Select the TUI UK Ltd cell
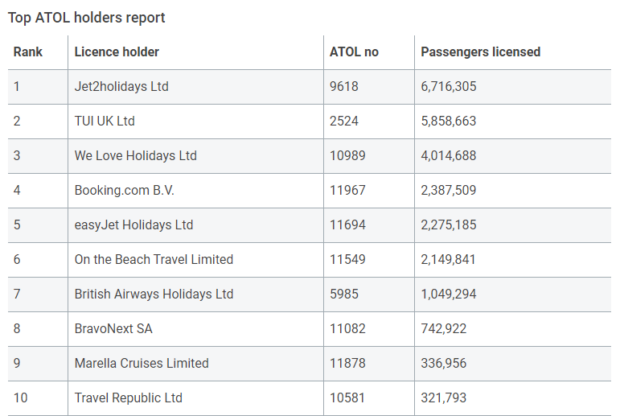The width and height of the screenshot is (620, 416). tap(104, 121)
